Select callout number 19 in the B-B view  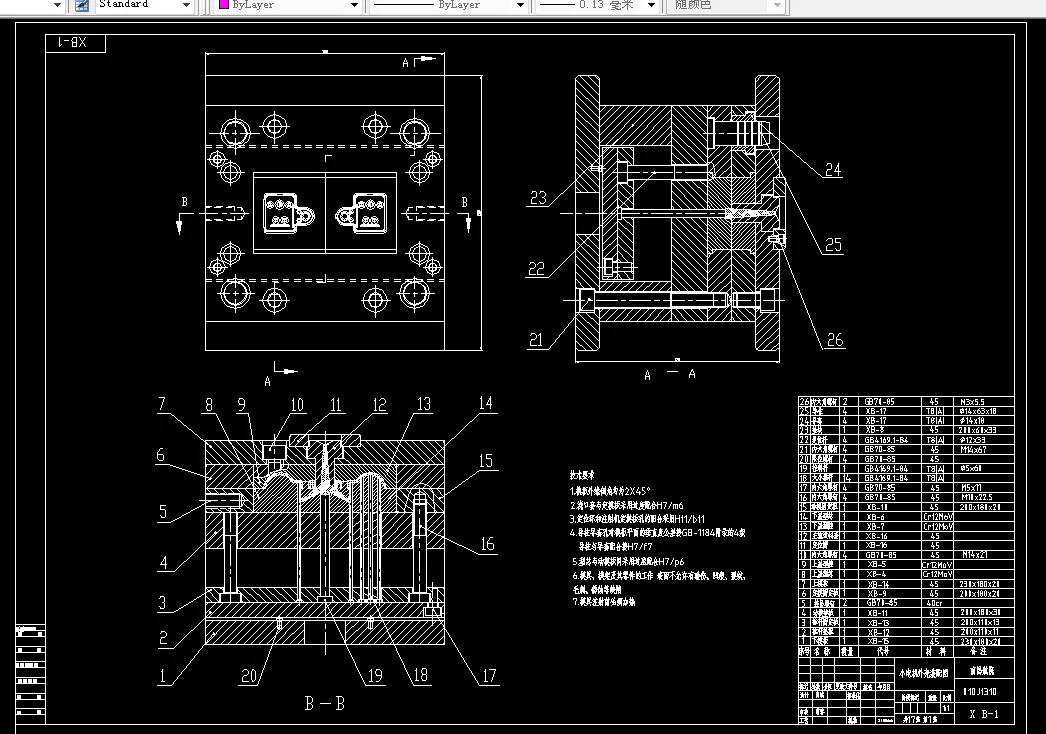375,676
